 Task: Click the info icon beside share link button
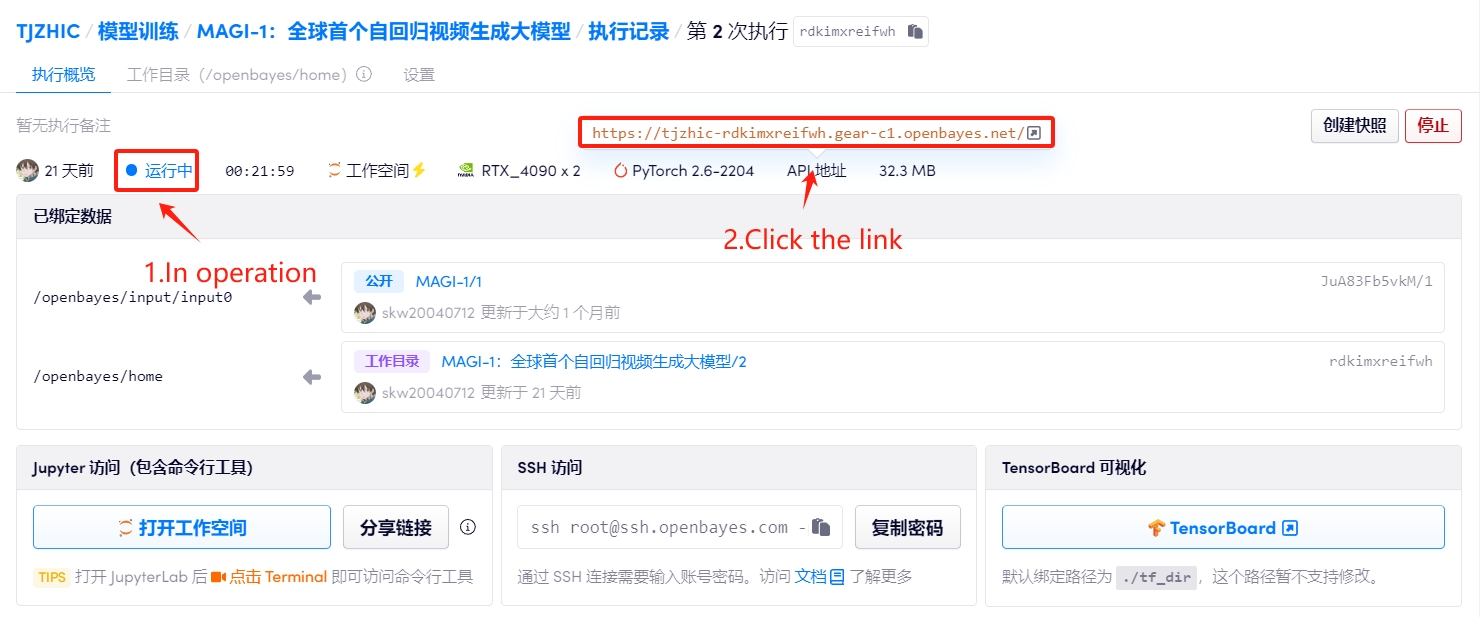[x=467, y=527]
